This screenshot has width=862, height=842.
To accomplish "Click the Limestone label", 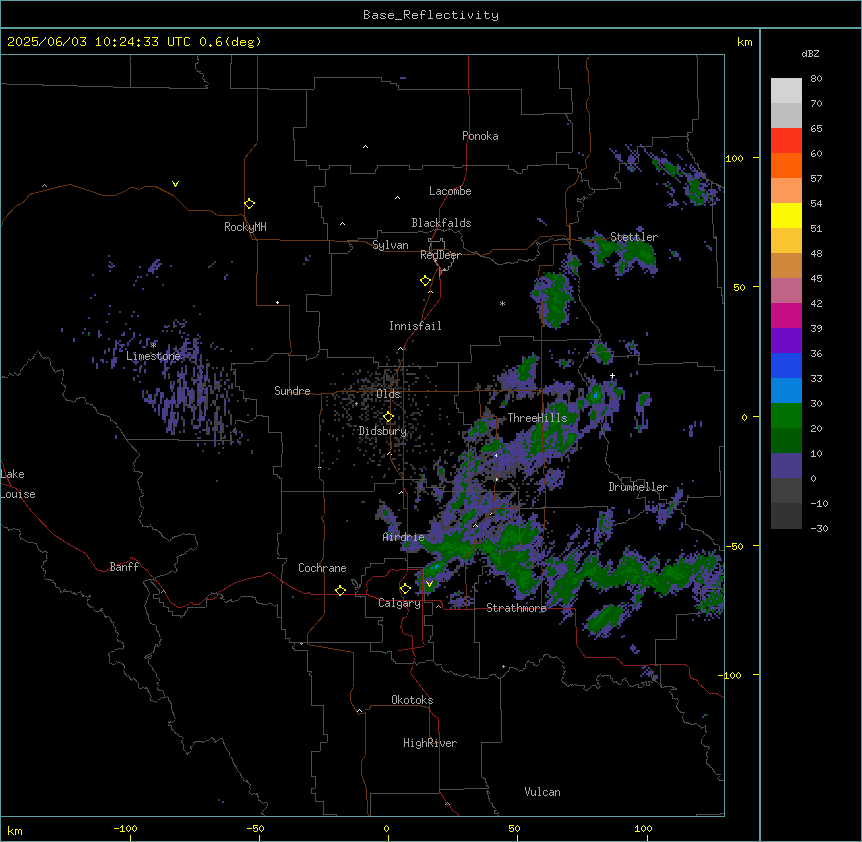I will tap(153, 356).
